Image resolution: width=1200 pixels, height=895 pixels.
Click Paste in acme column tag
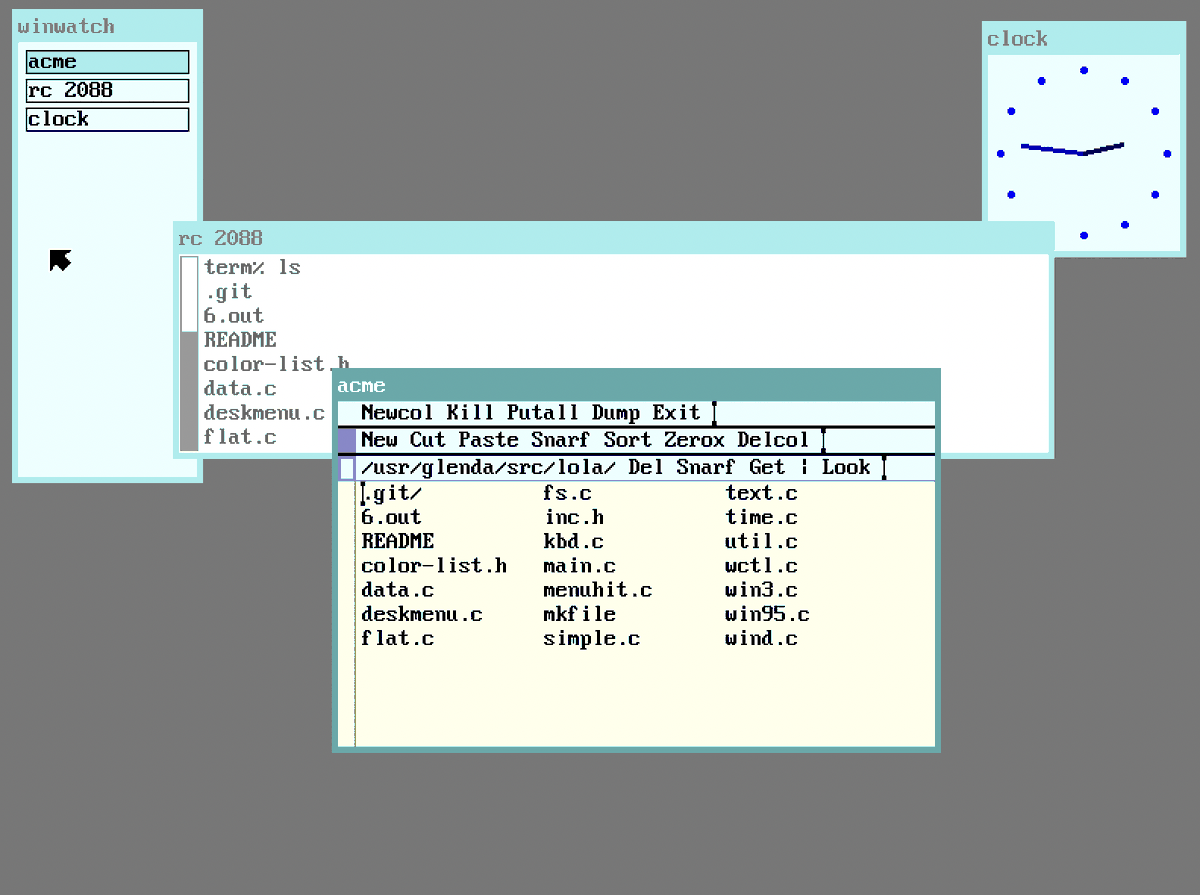coord(488,440)
